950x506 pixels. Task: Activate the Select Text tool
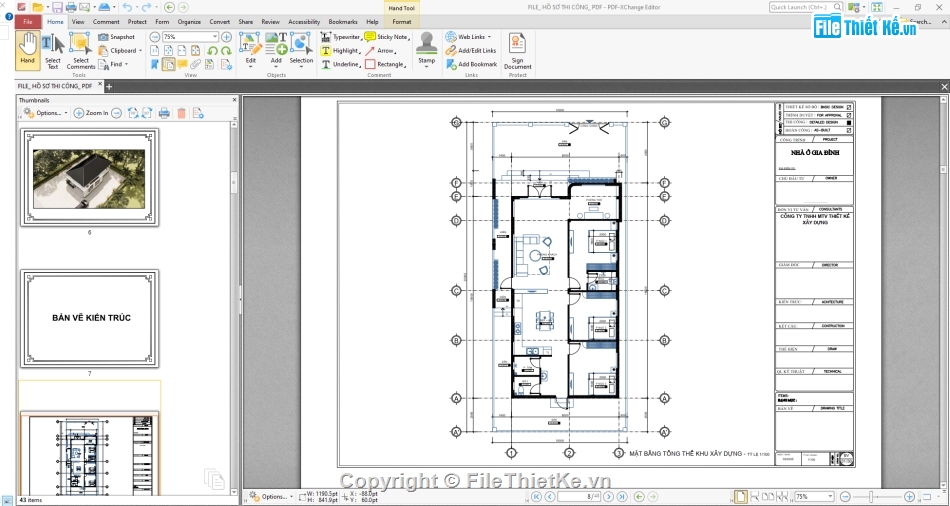52,50
